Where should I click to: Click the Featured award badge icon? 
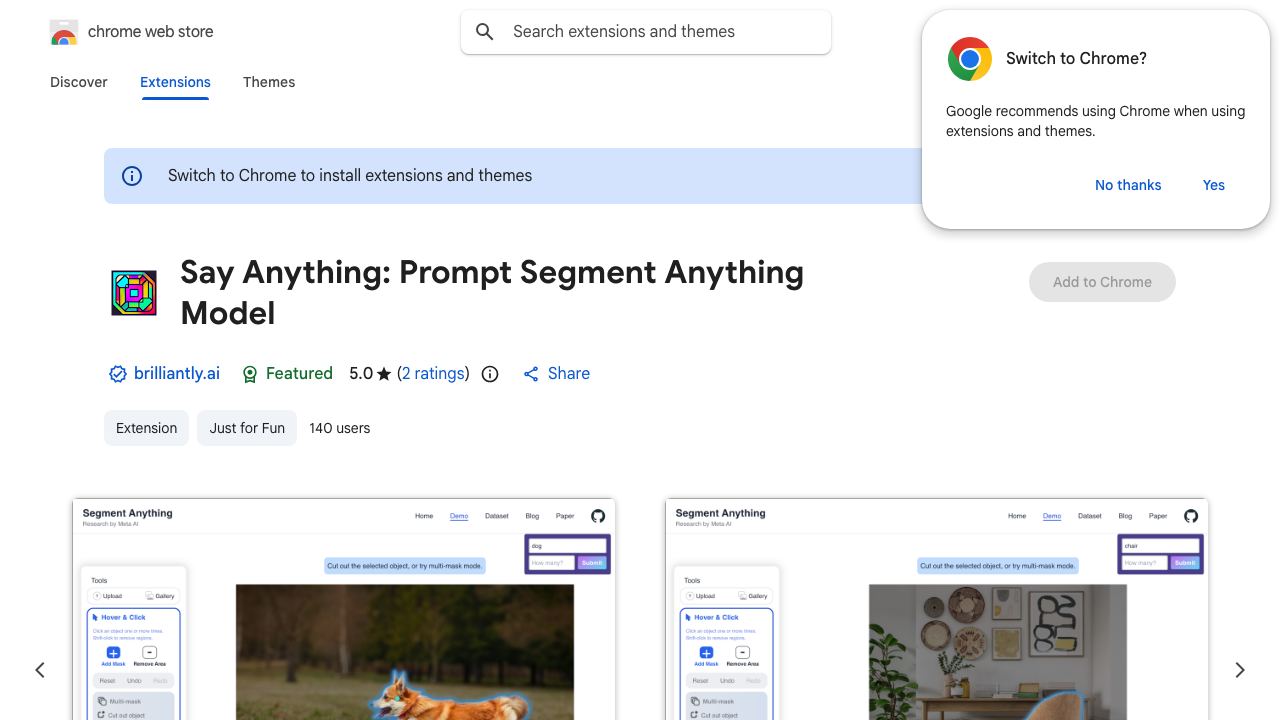click(250, 374)
